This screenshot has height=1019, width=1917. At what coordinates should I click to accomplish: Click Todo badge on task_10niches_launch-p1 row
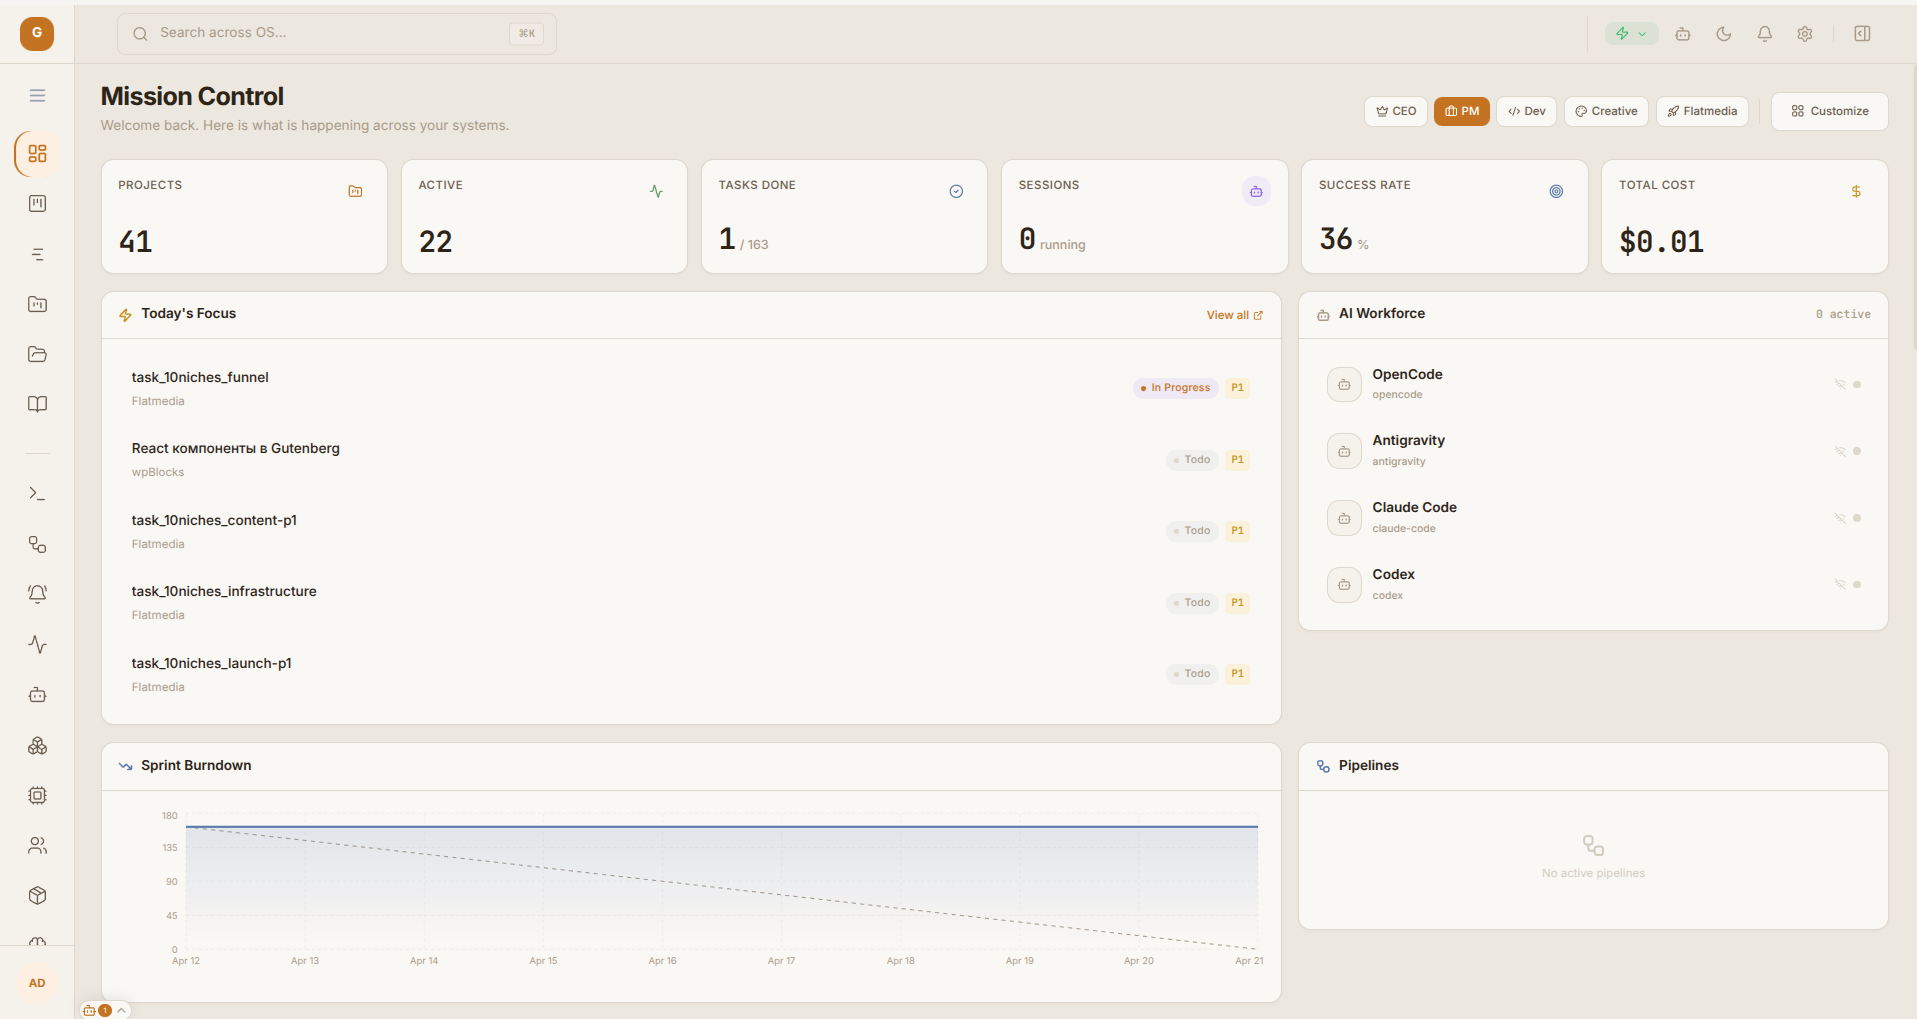pyautogui.click(x=1192, y=674)
